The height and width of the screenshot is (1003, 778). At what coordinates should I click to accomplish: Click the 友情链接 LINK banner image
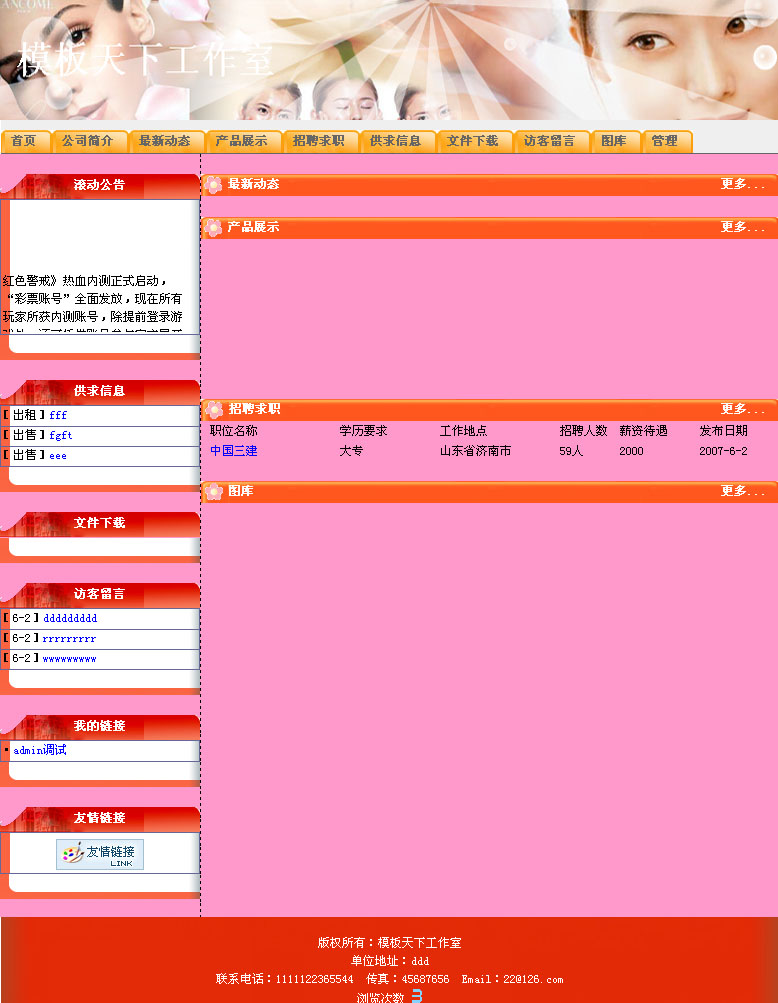100,854
